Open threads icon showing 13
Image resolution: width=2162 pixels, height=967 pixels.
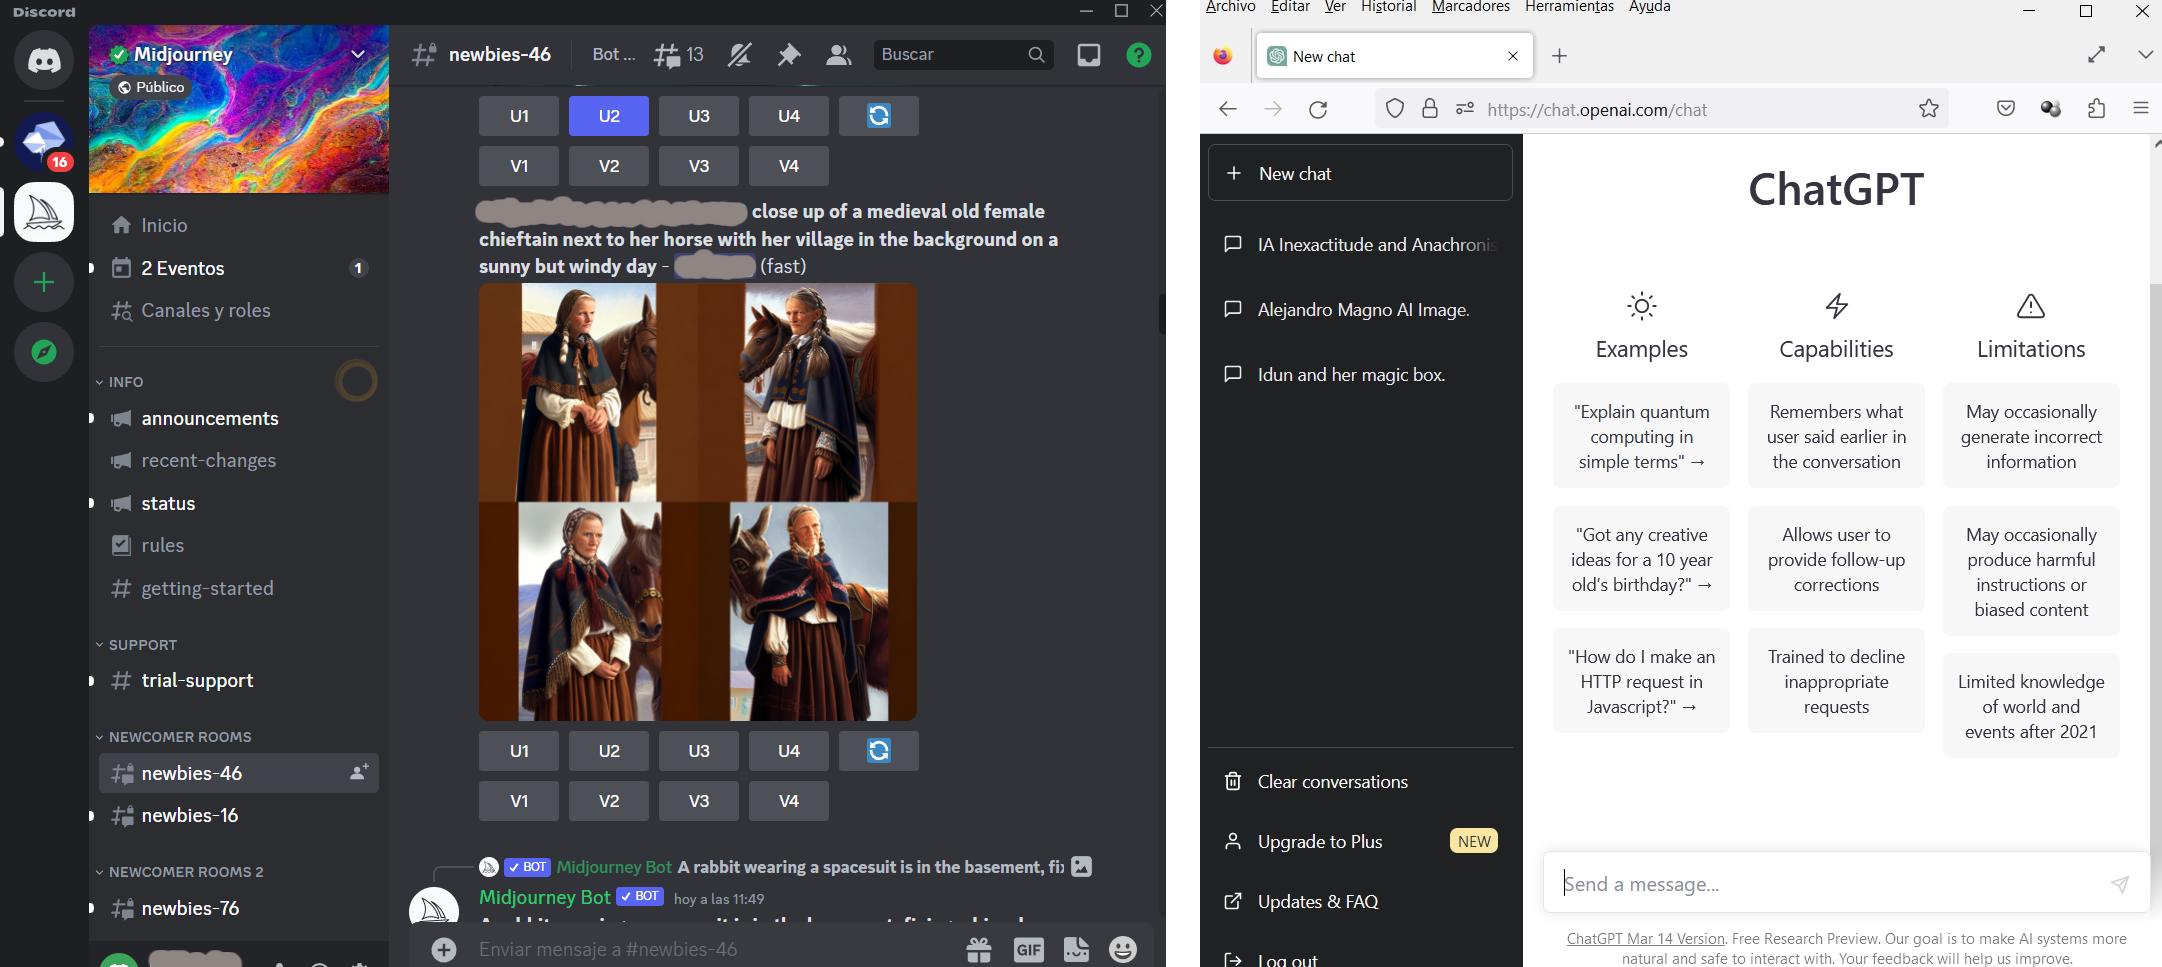[679, 55]
